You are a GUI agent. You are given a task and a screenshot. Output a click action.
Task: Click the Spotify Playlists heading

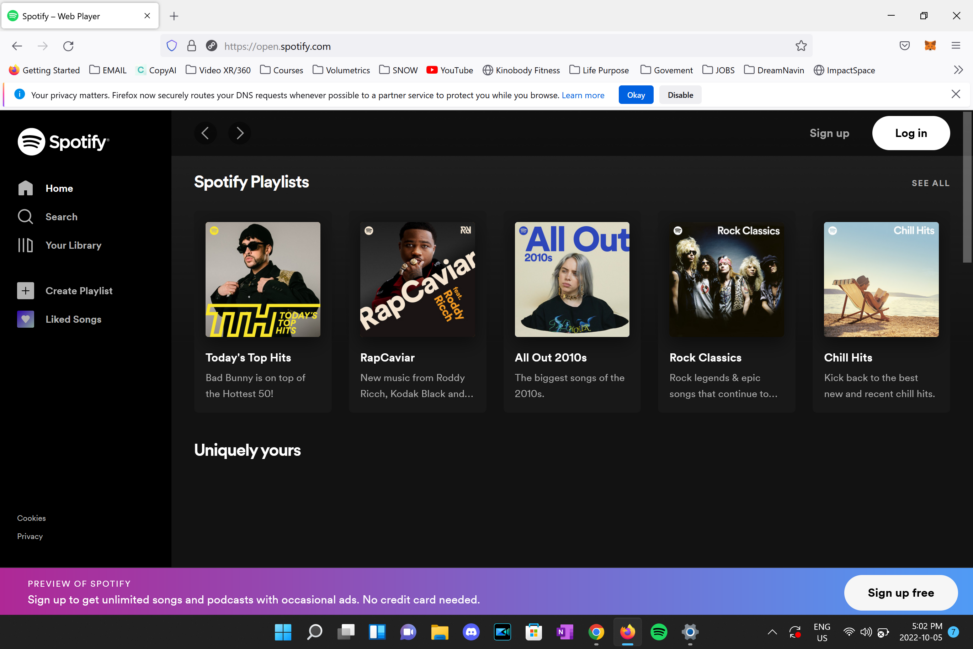coord(251,182)
